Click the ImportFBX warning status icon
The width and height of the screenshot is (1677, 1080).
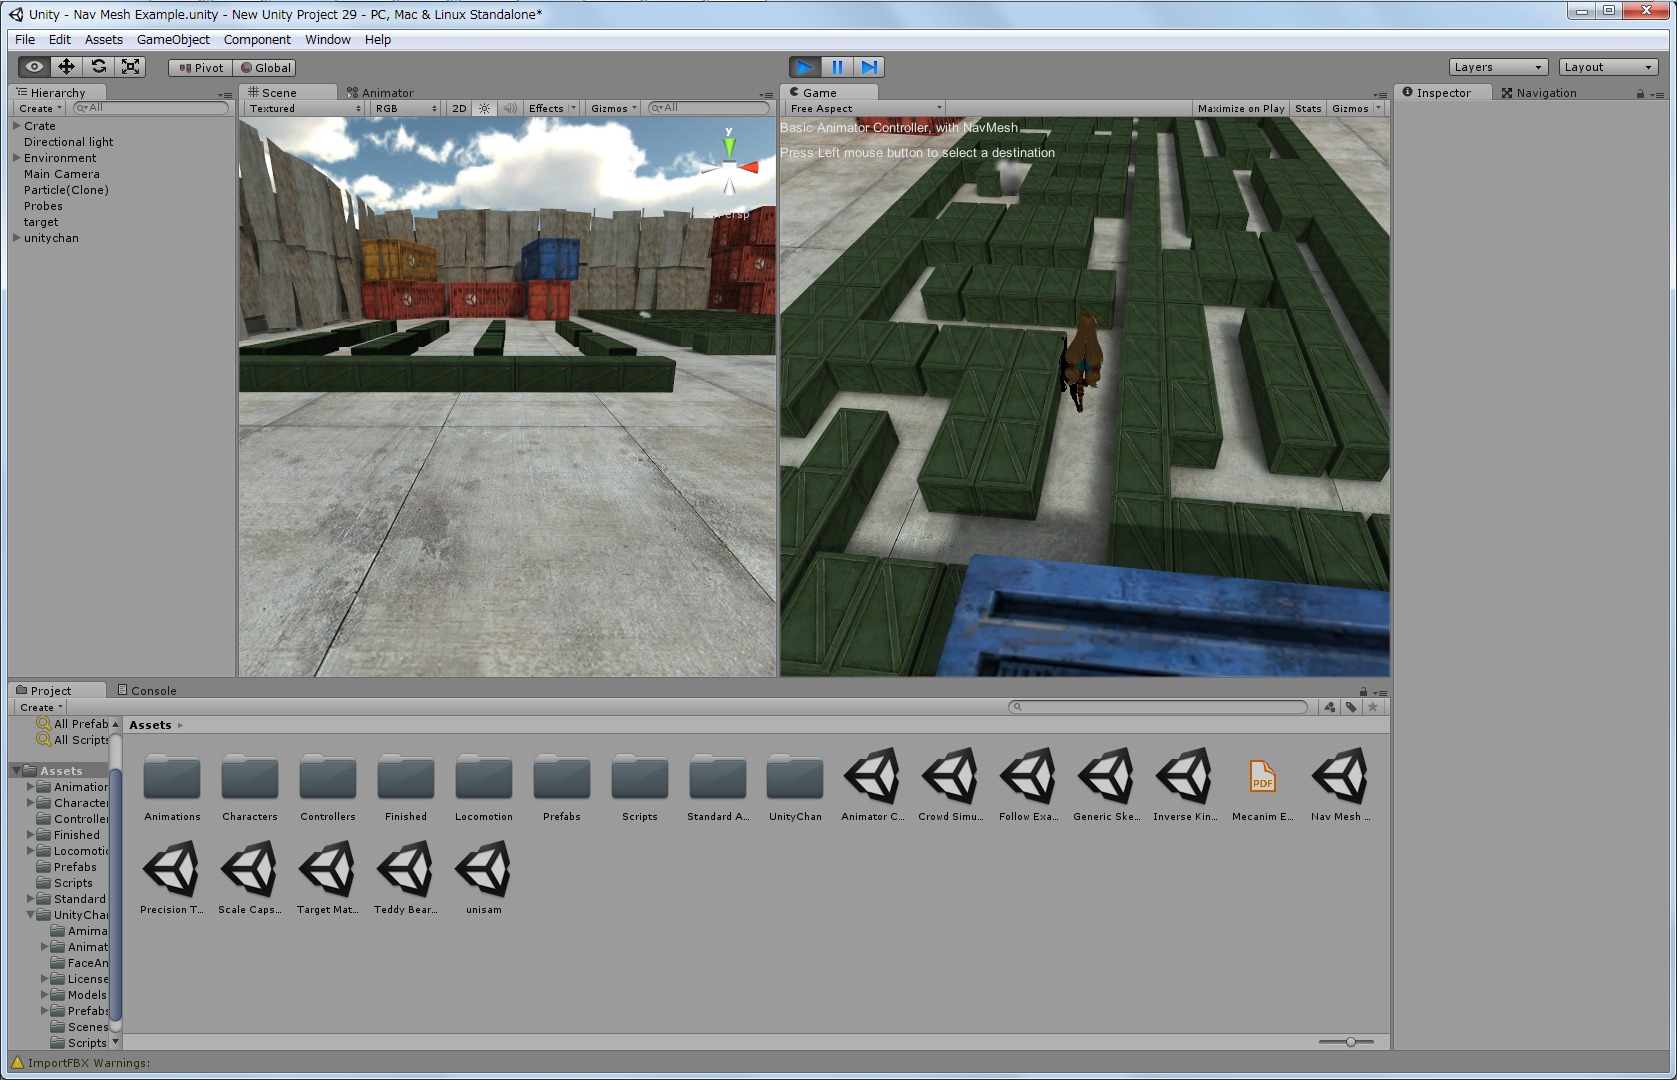(x=17, y=1062)
